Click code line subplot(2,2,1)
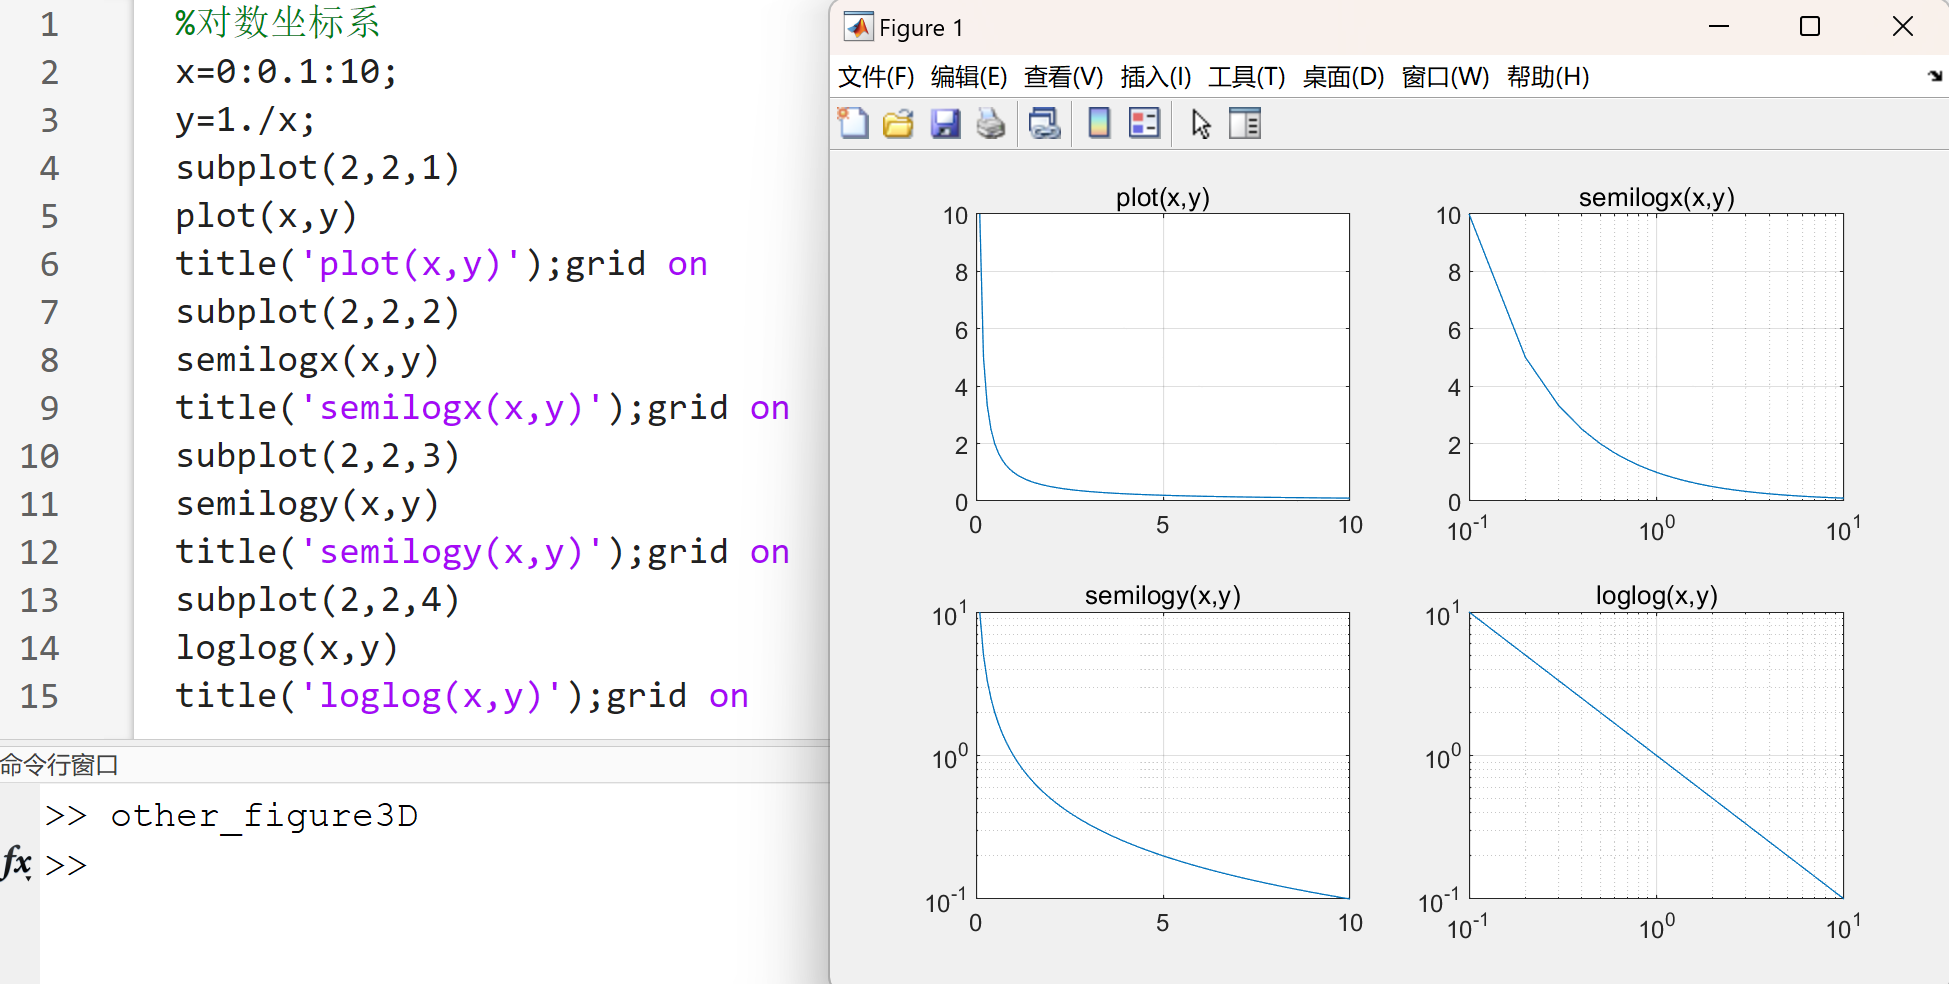1949x984 pixels. point(318,168)
